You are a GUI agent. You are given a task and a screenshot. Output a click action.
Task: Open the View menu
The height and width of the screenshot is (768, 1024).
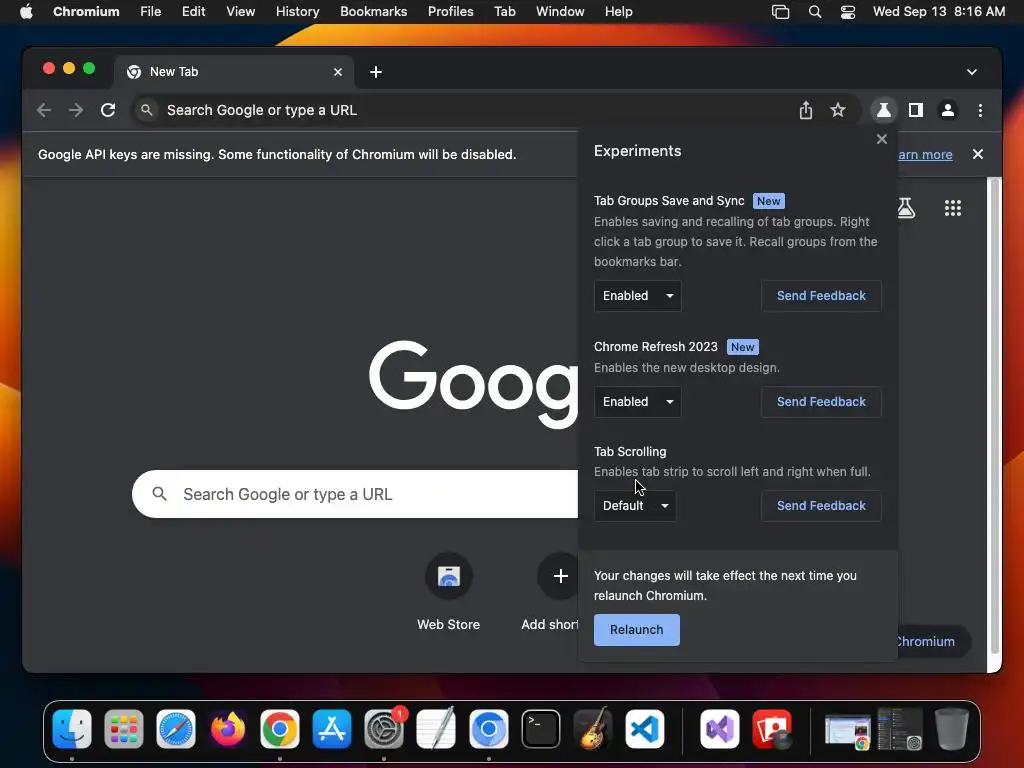[x=240, y=12]
